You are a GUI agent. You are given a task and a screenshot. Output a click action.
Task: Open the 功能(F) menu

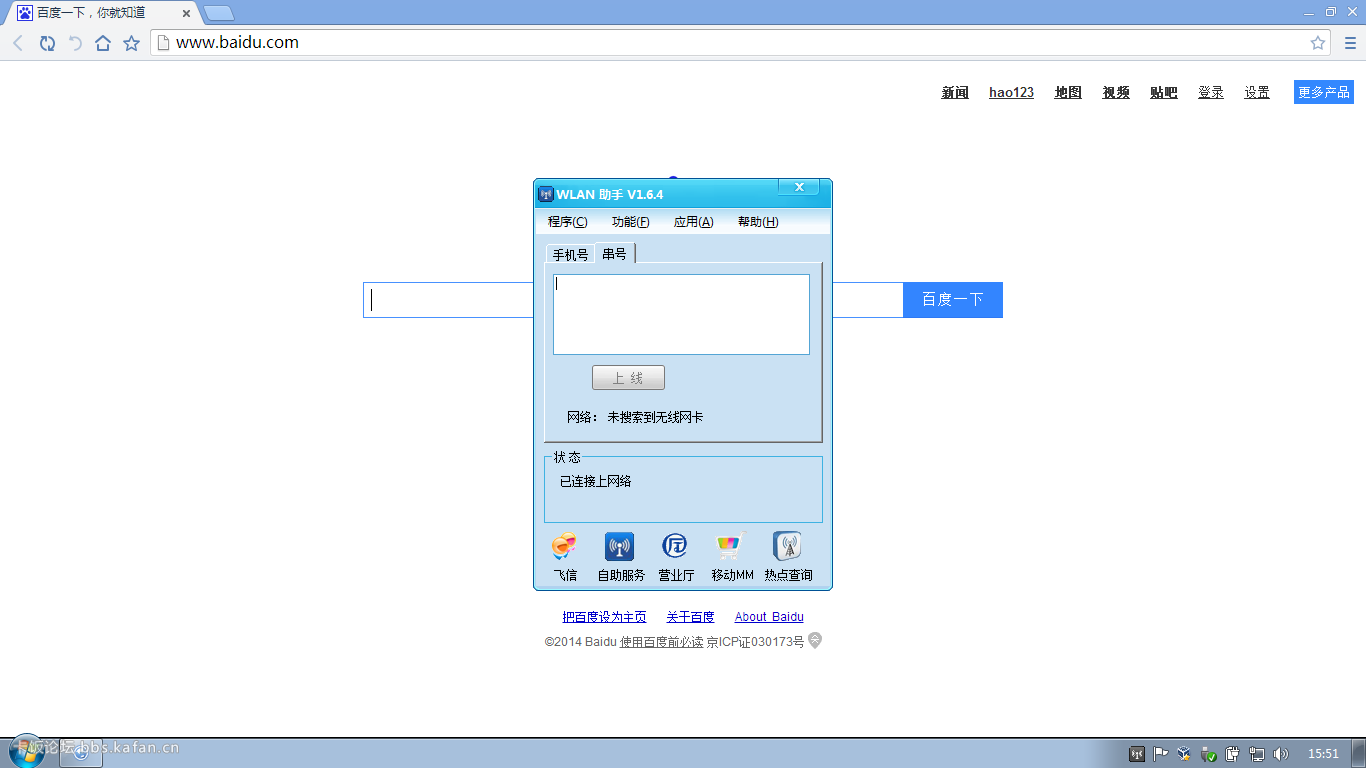click(630, 222)
